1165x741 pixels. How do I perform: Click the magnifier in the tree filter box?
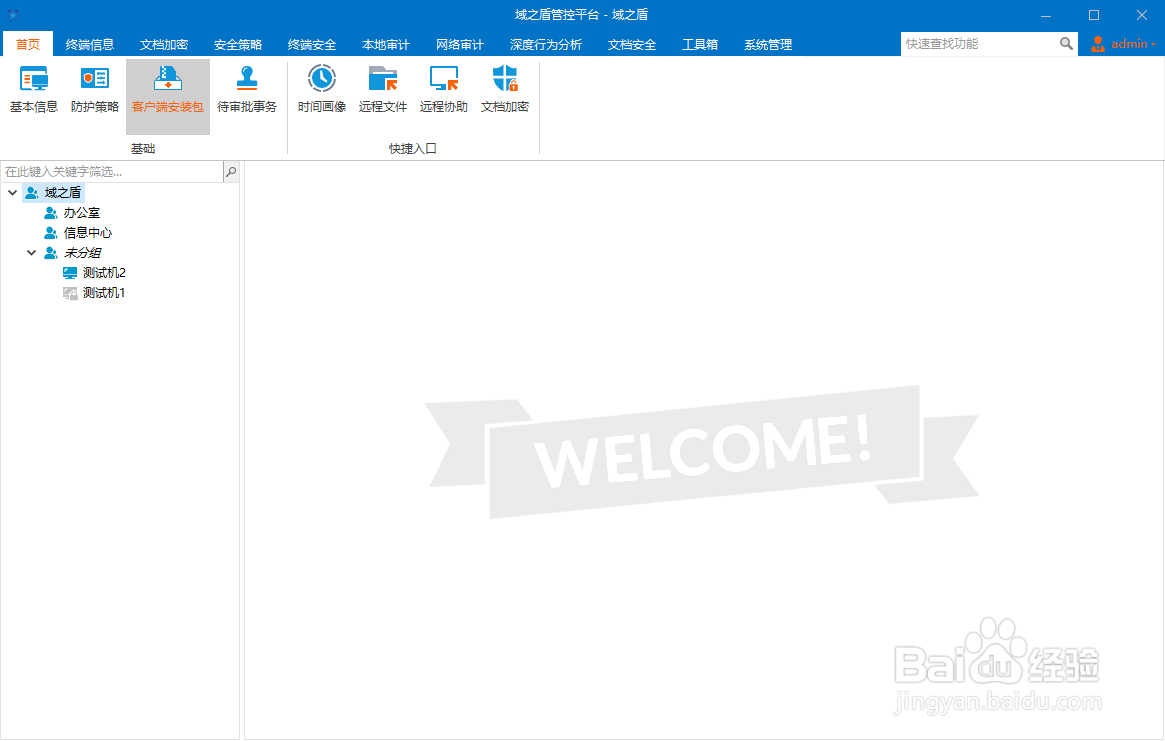(231, 172)
